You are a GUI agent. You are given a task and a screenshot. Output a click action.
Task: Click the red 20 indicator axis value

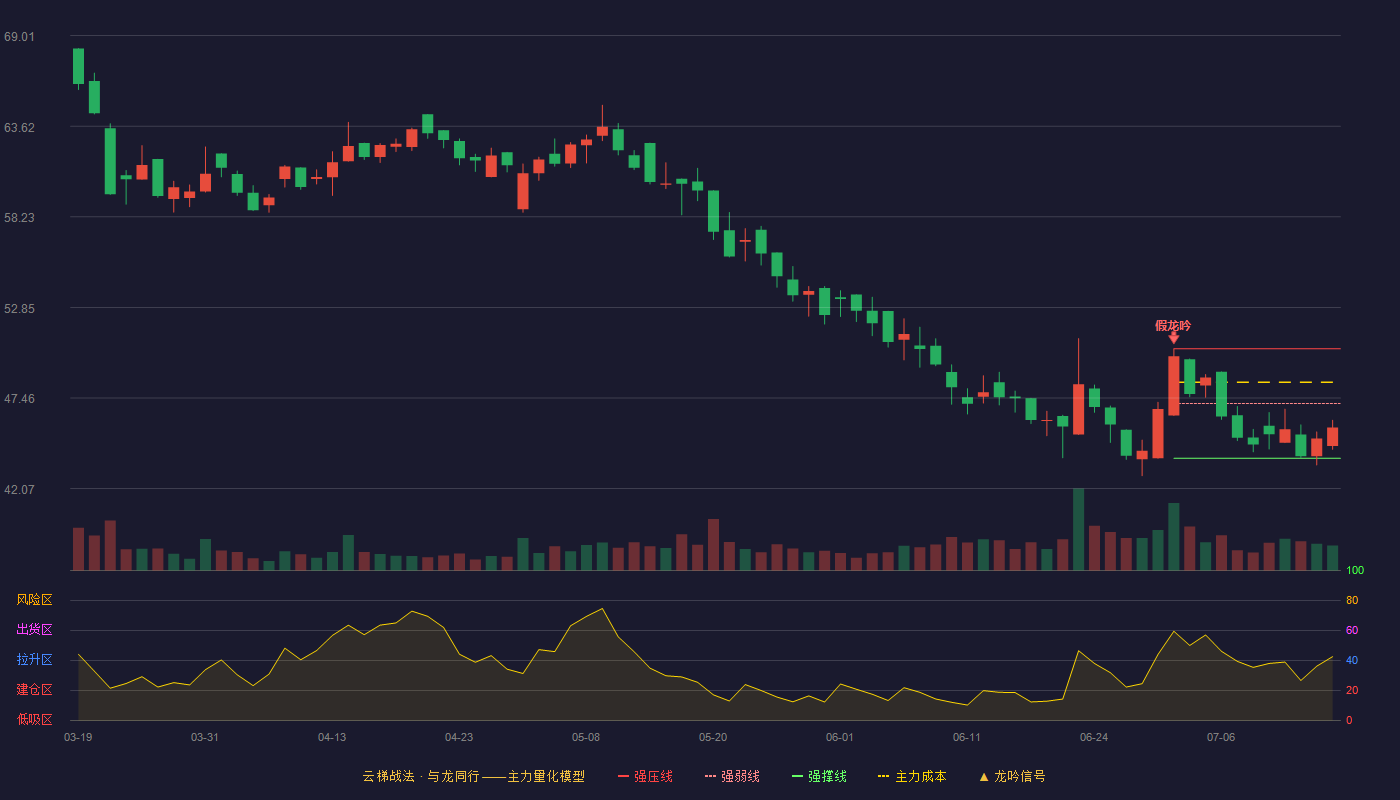pos(1352,690)
